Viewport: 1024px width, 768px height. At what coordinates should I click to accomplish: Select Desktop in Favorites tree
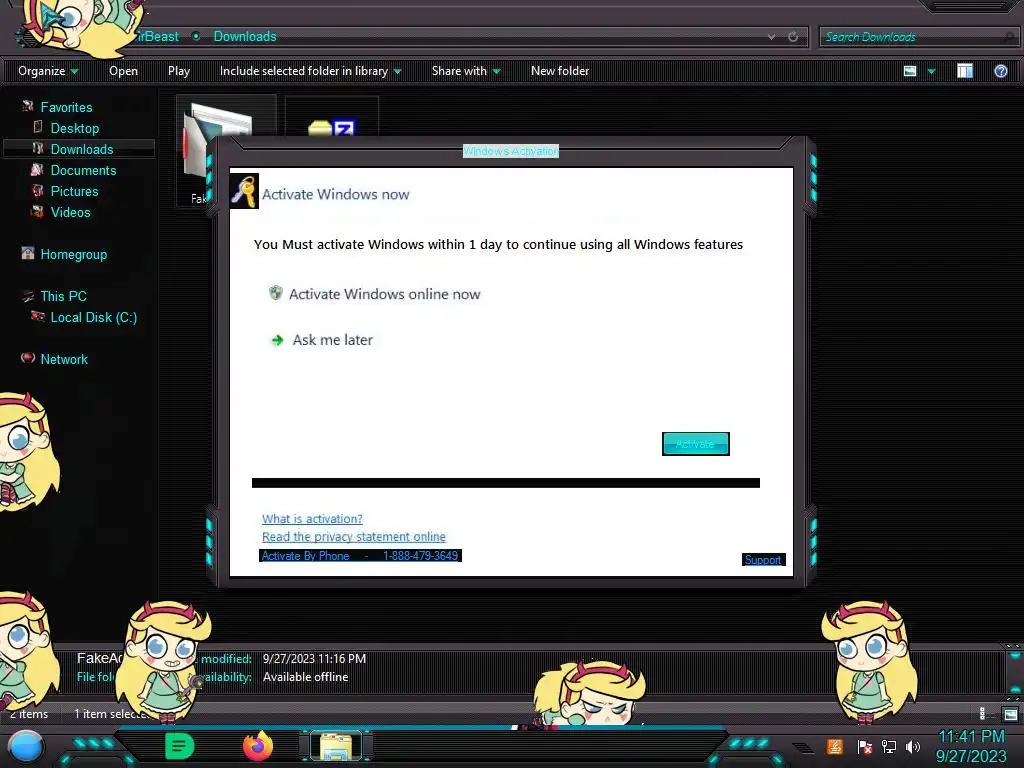tap(74, 128)
